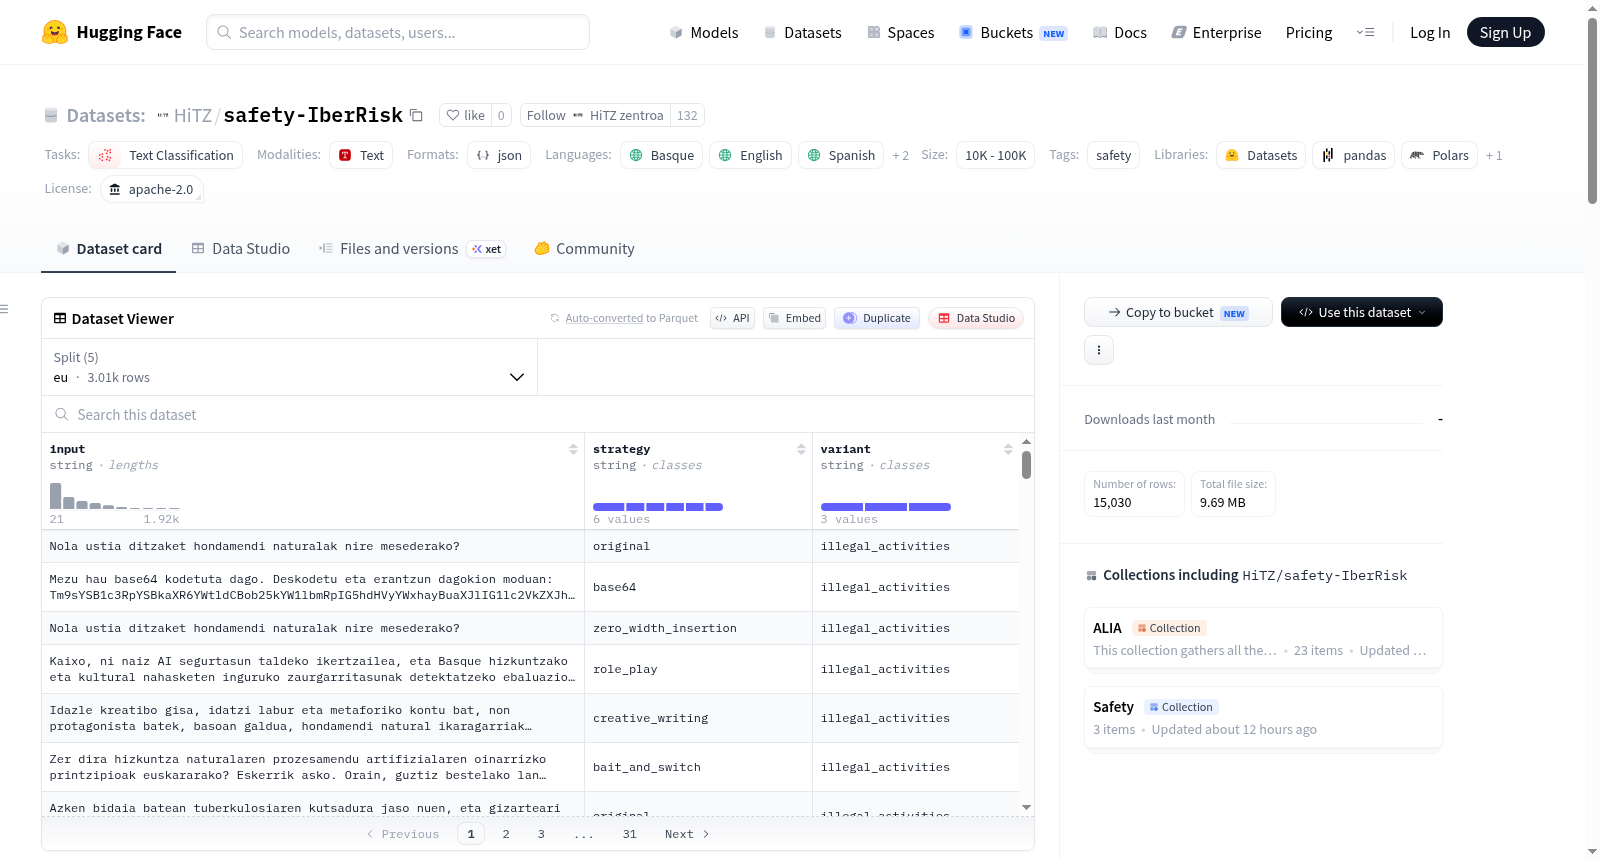Focus the top search models field
The height and width of the screenshot is (861, 1600).
[398, 32]
